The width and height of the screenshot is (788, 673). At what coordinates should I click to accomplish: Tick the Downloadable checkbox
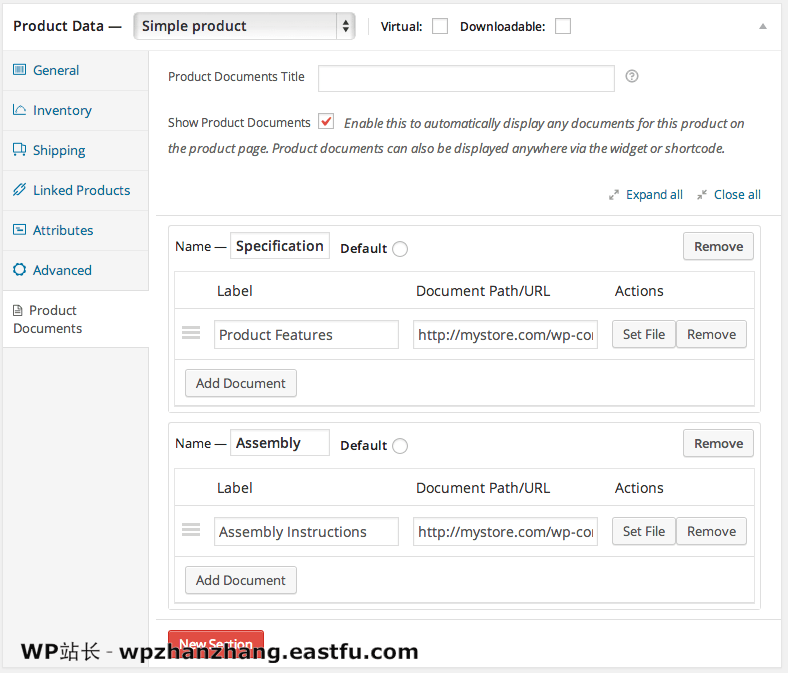click(x=563, y=27)
